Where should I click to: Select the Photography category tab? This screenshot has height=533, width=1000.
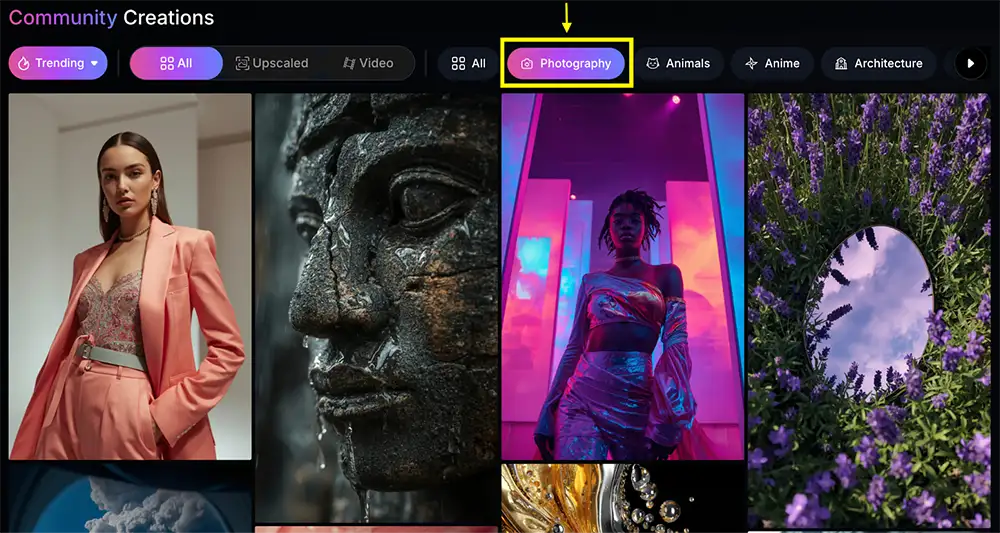(566, 63)
